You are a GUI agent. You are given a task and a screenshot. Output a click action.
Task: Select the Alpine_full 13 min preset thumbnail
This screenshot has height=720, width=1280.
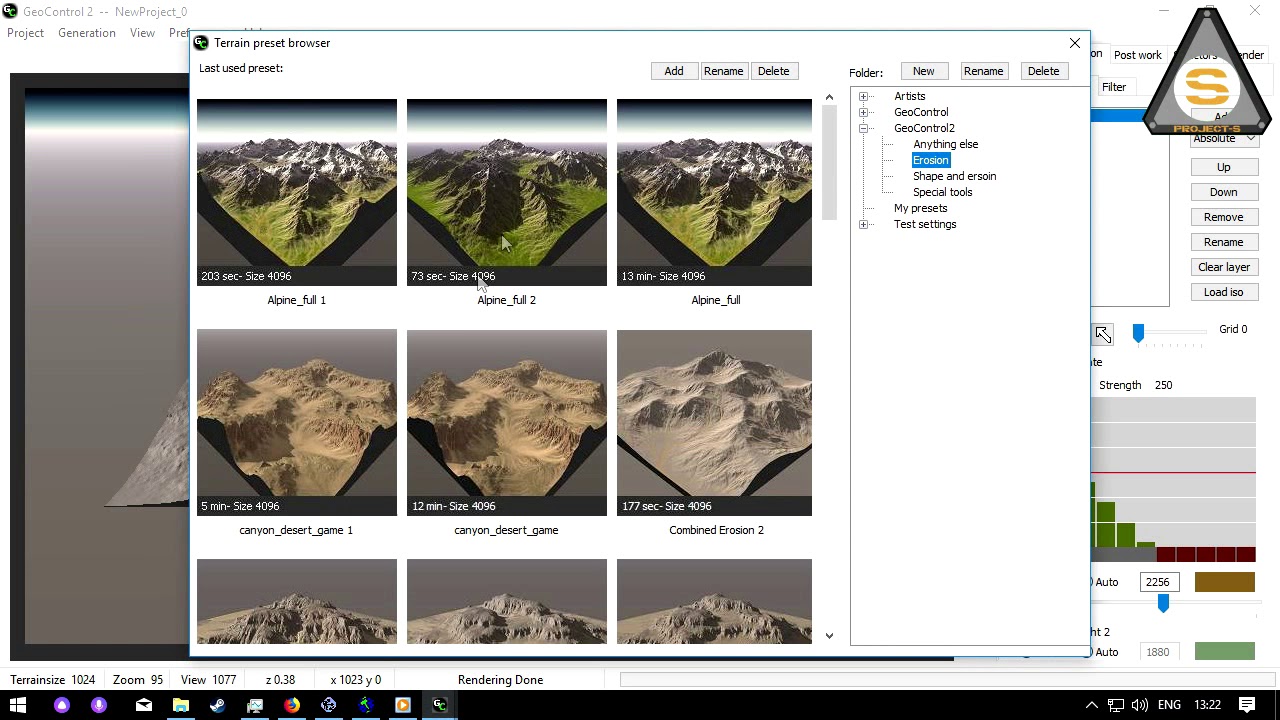point(714,192)
